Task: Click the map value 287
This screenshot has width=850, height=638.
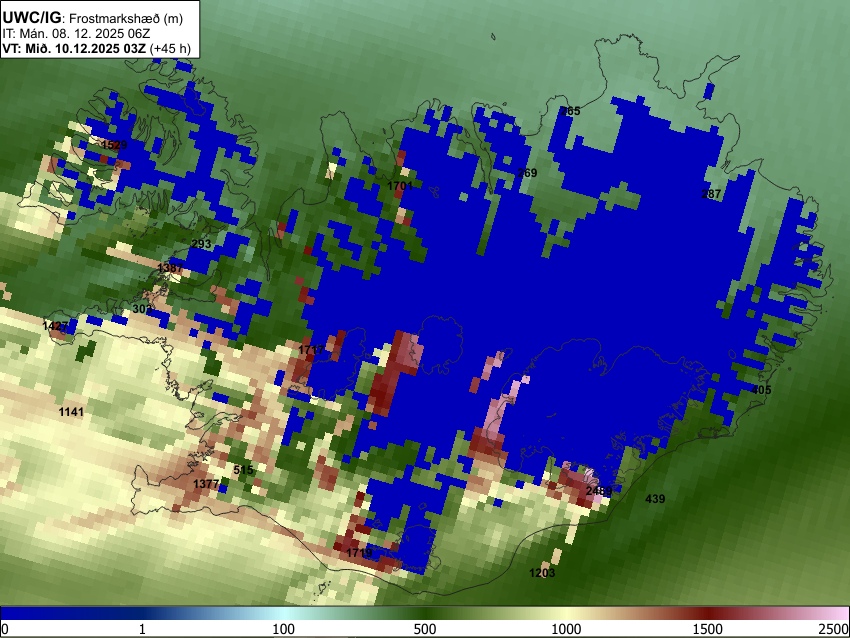Action: (711, 194)
